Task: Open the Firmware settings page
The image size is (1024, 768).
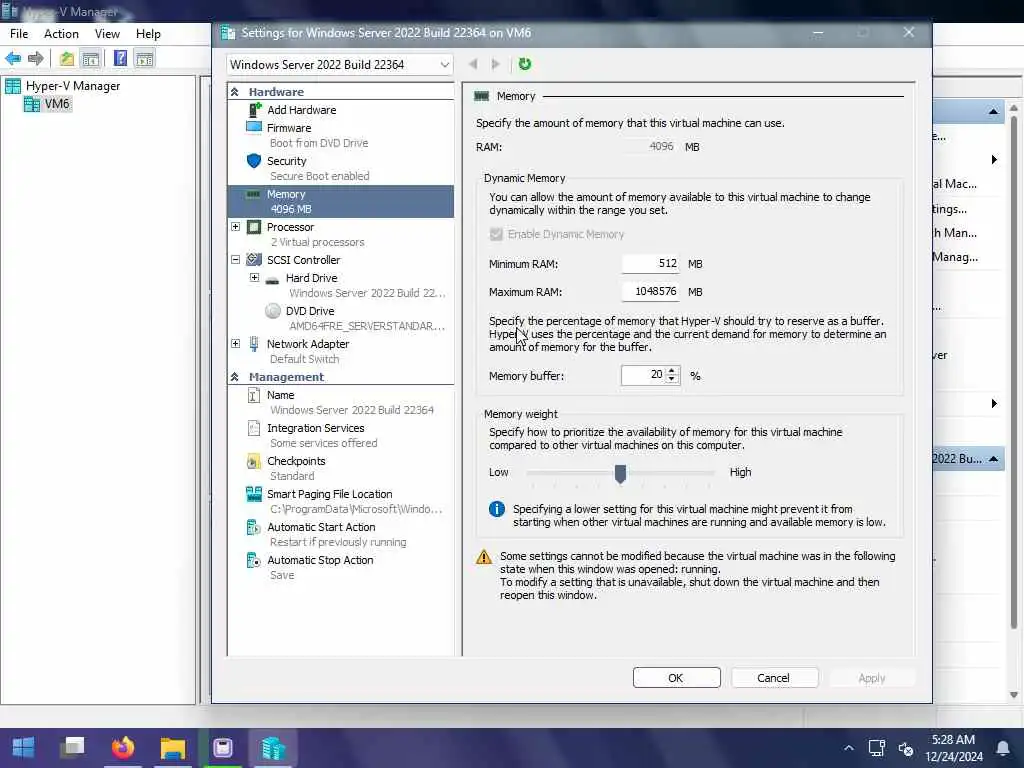Action: click(289, 128)
